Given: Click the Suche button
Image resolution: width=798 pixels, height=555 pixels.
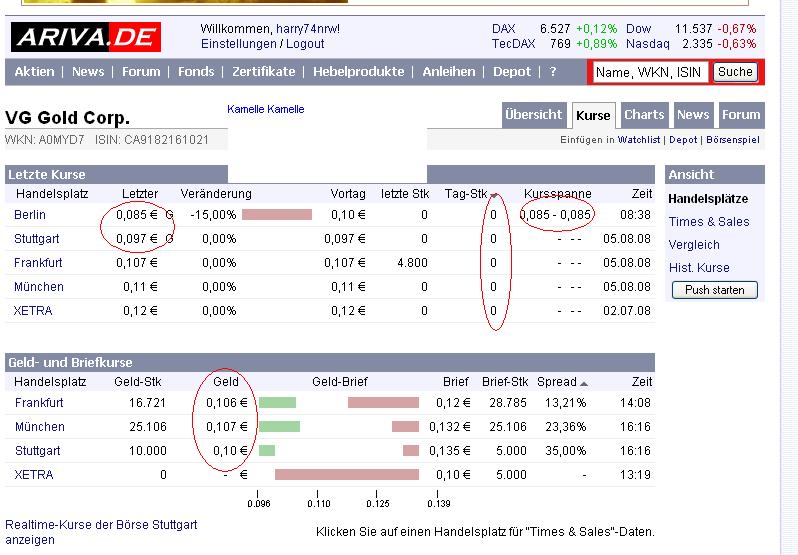Looking at the screenshot, I should (735, 72).
